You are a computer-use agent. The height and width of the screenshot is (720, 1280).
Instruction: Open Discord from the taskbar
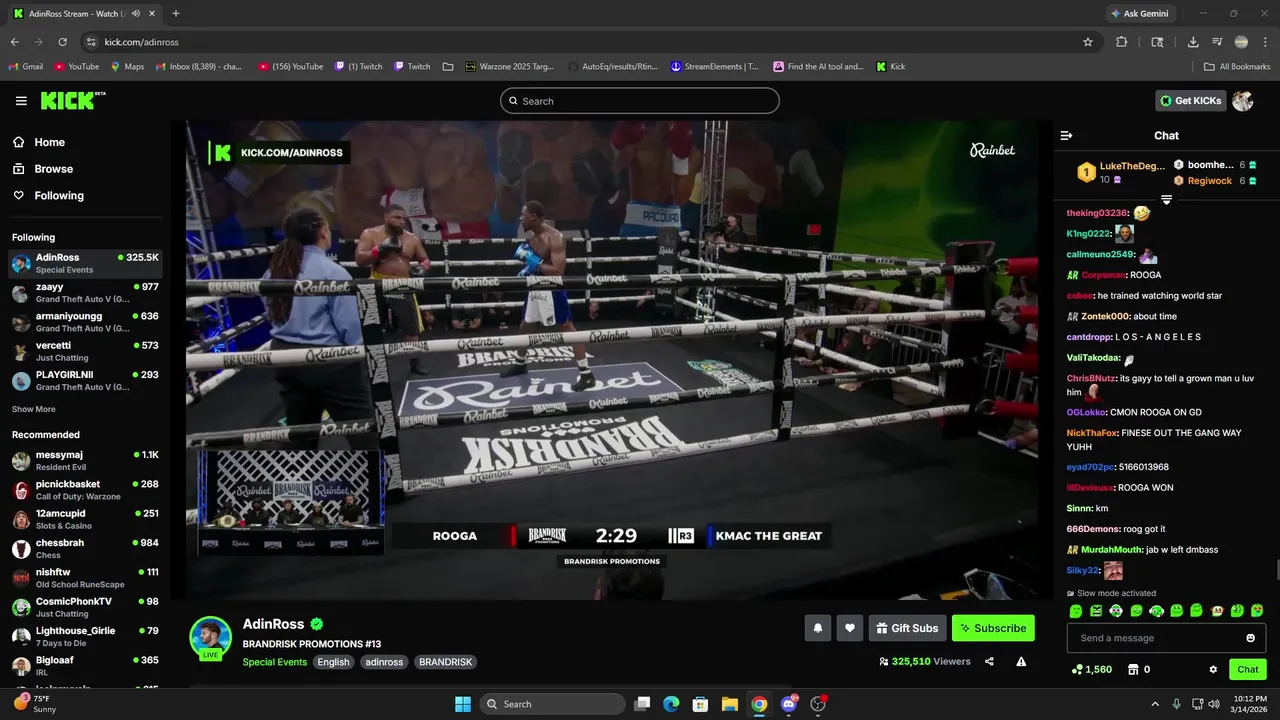[x=789, y=704]
